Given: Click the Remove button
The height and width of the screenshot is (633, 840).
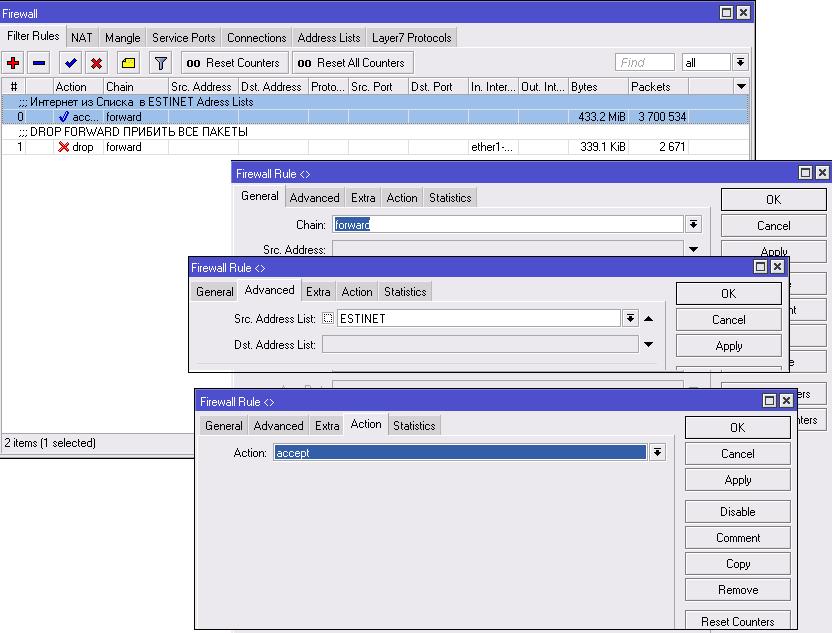Looking at the screenshot, I should [x=738, y=590].
